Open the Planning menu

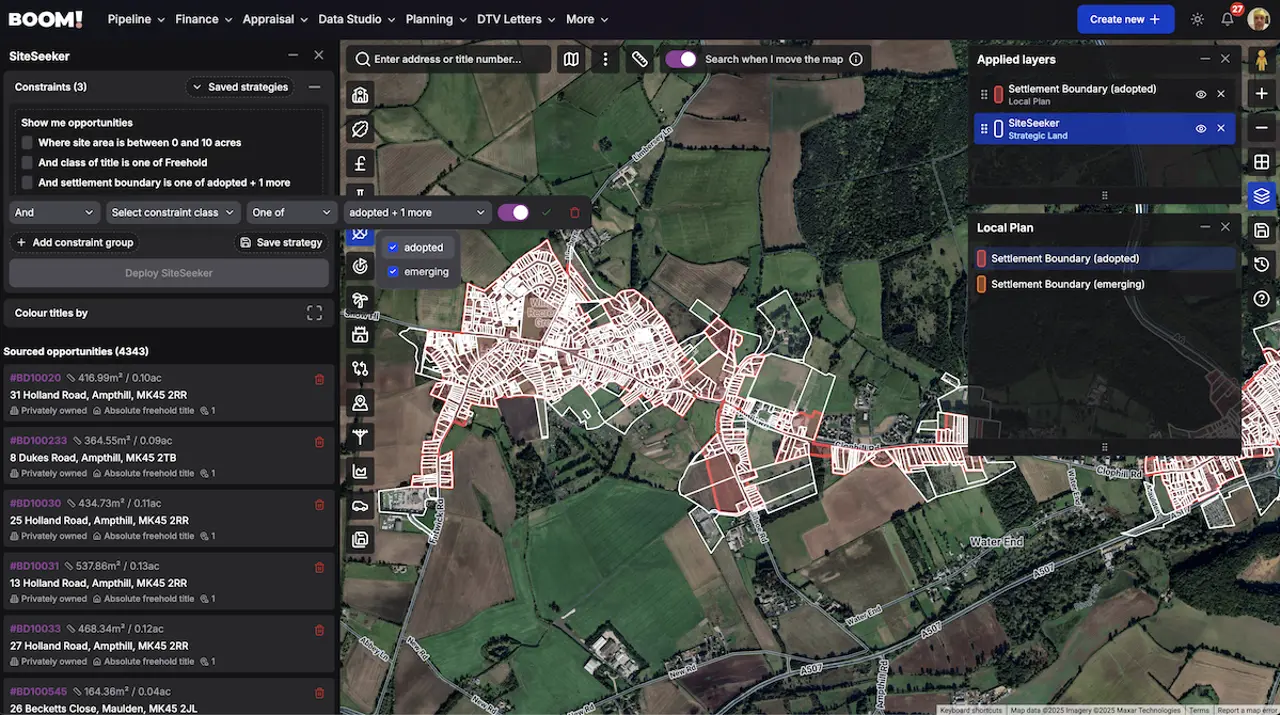436,19
